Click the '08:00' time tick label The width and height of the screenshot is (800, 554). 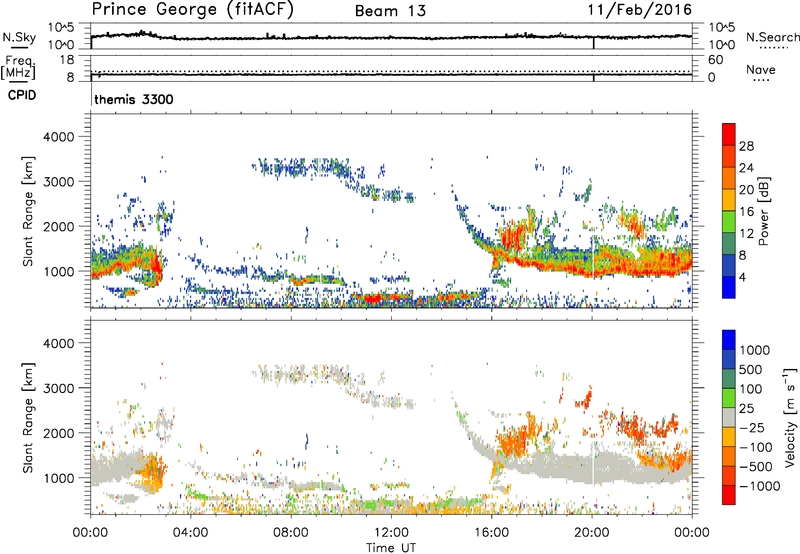tap(290, 533)
